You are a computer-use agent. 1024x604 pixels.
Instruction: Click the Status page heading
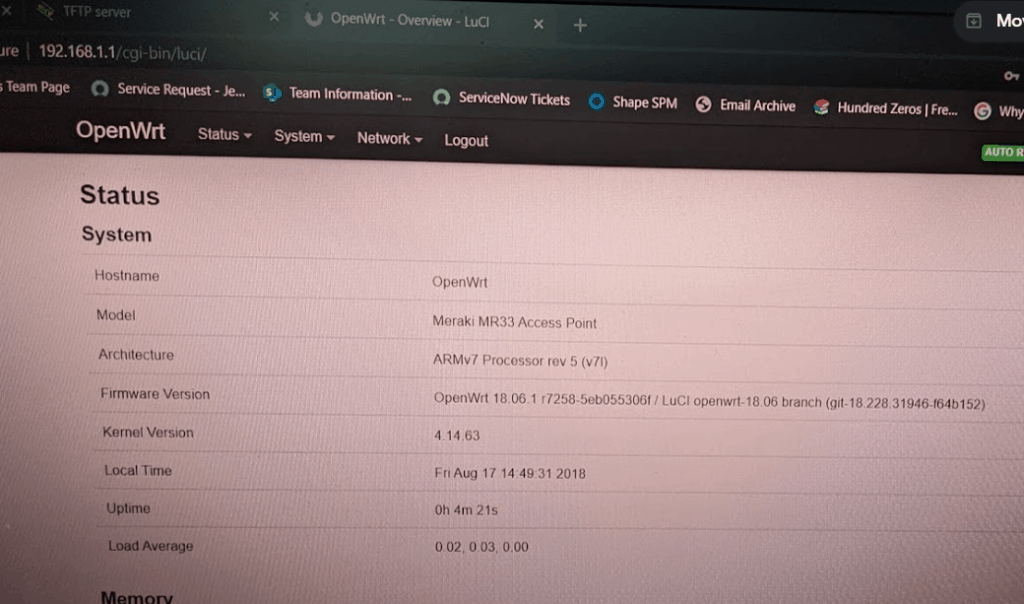click(x=120, y=195)
